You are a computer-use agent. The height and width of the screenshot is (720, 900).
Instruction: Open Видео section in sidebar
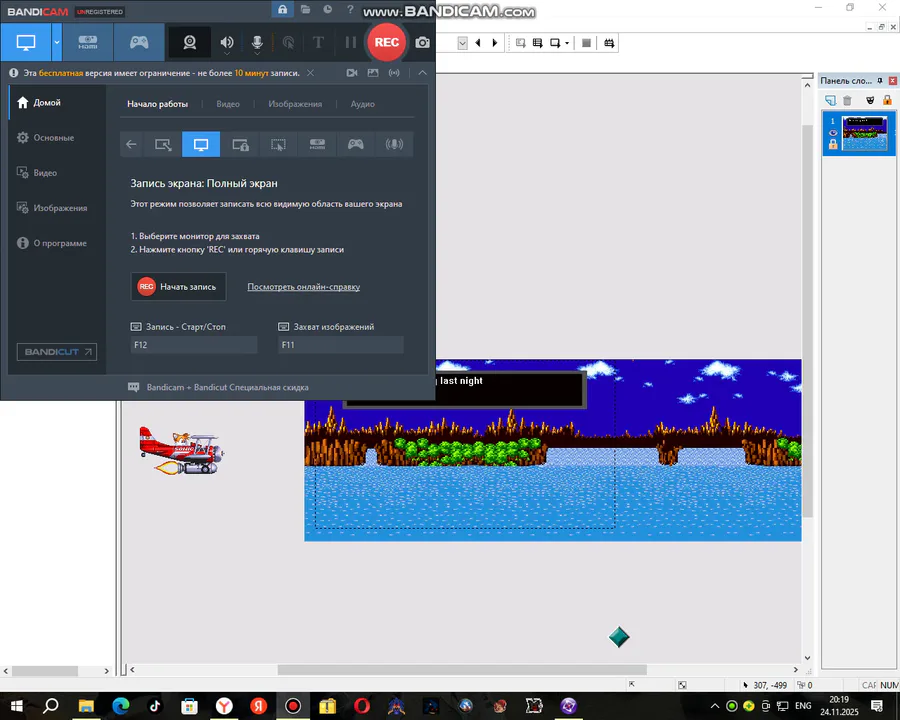pos(57,173)
